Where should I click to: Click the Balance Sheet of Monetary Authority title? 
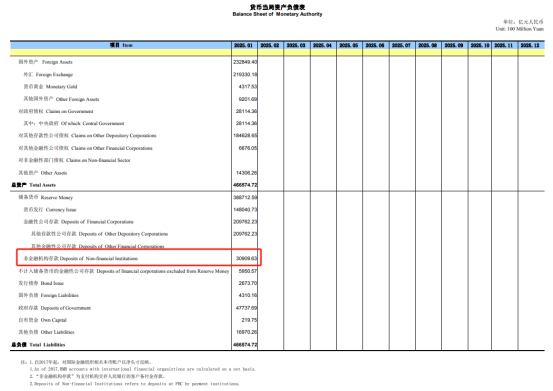coord(277,14)
